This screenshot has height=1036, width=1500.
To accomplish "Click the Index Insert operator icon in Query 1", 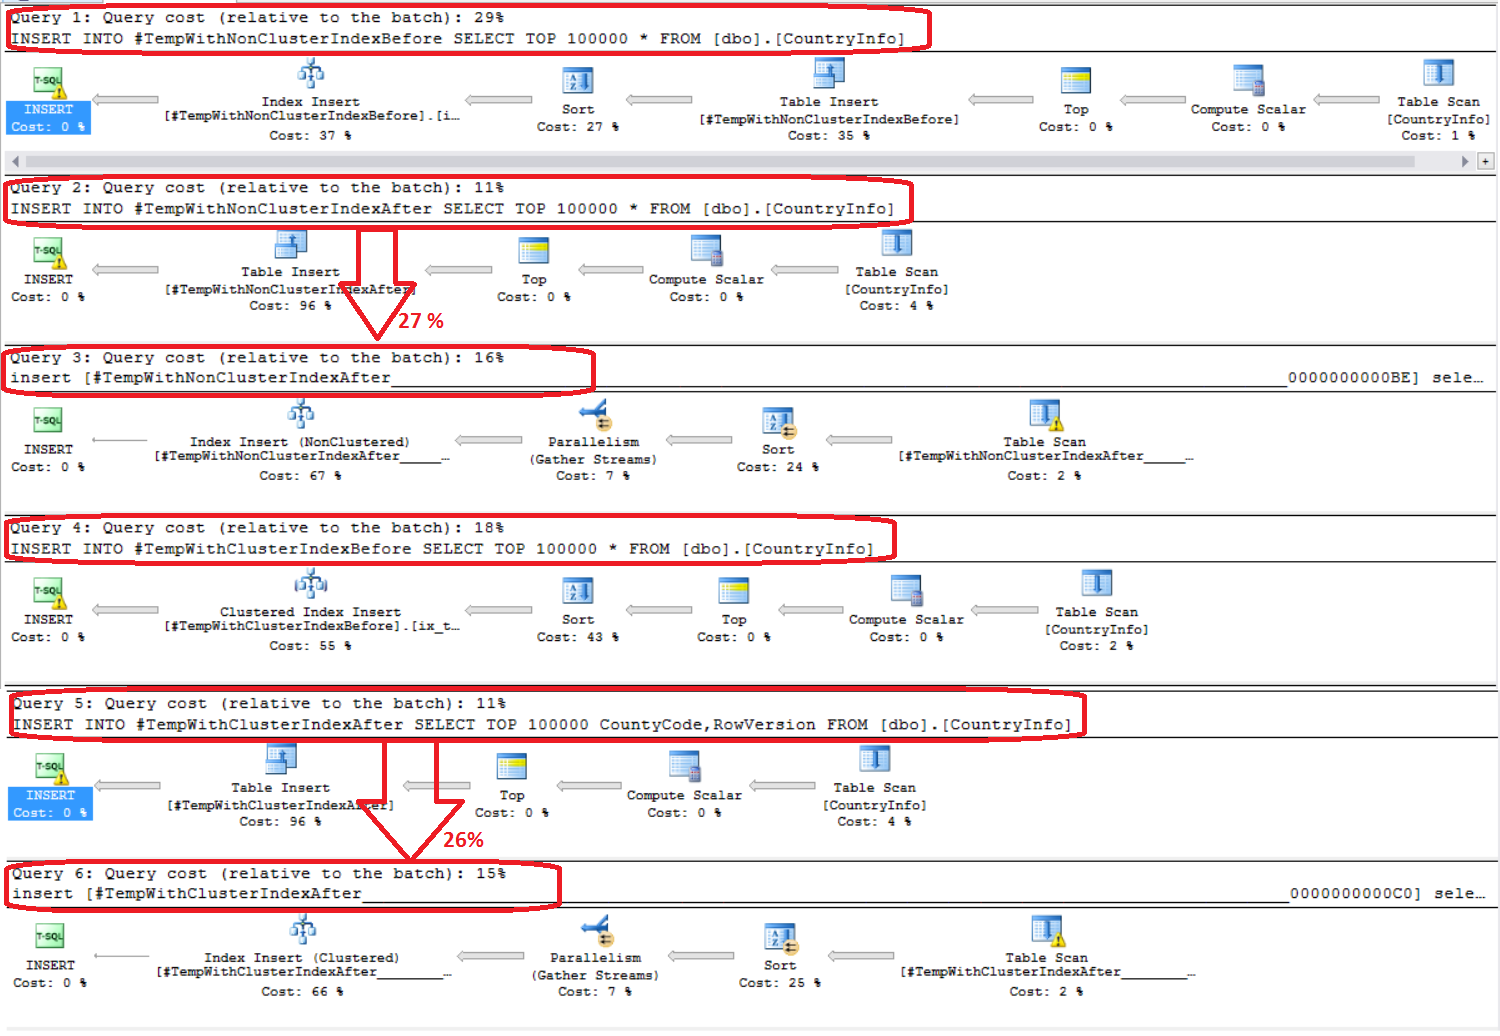I will tap(311, 74).
